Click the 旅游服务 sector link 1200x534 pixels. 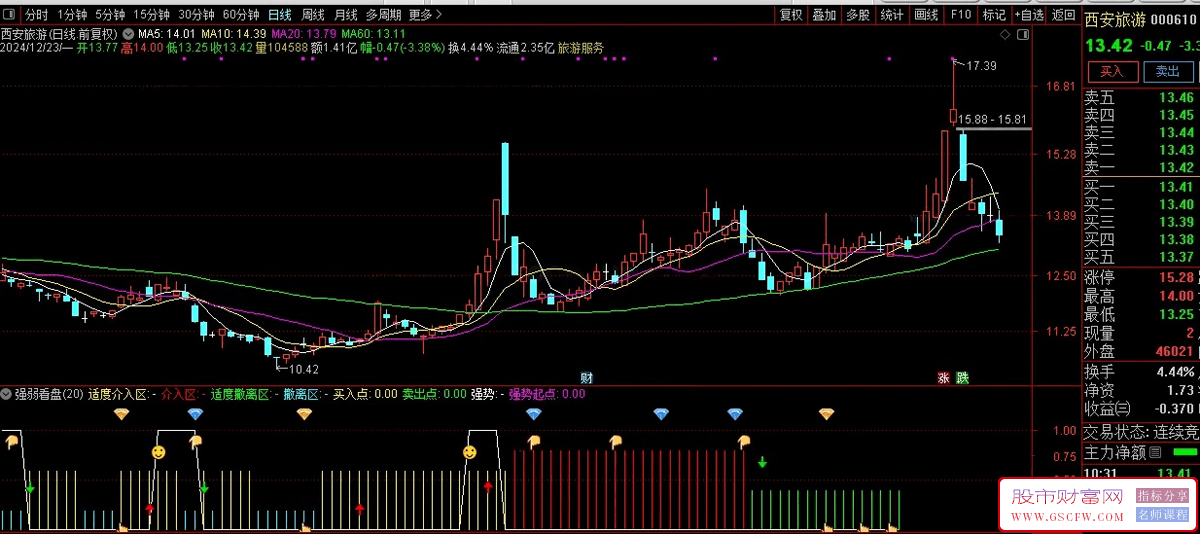click(580, 47)
